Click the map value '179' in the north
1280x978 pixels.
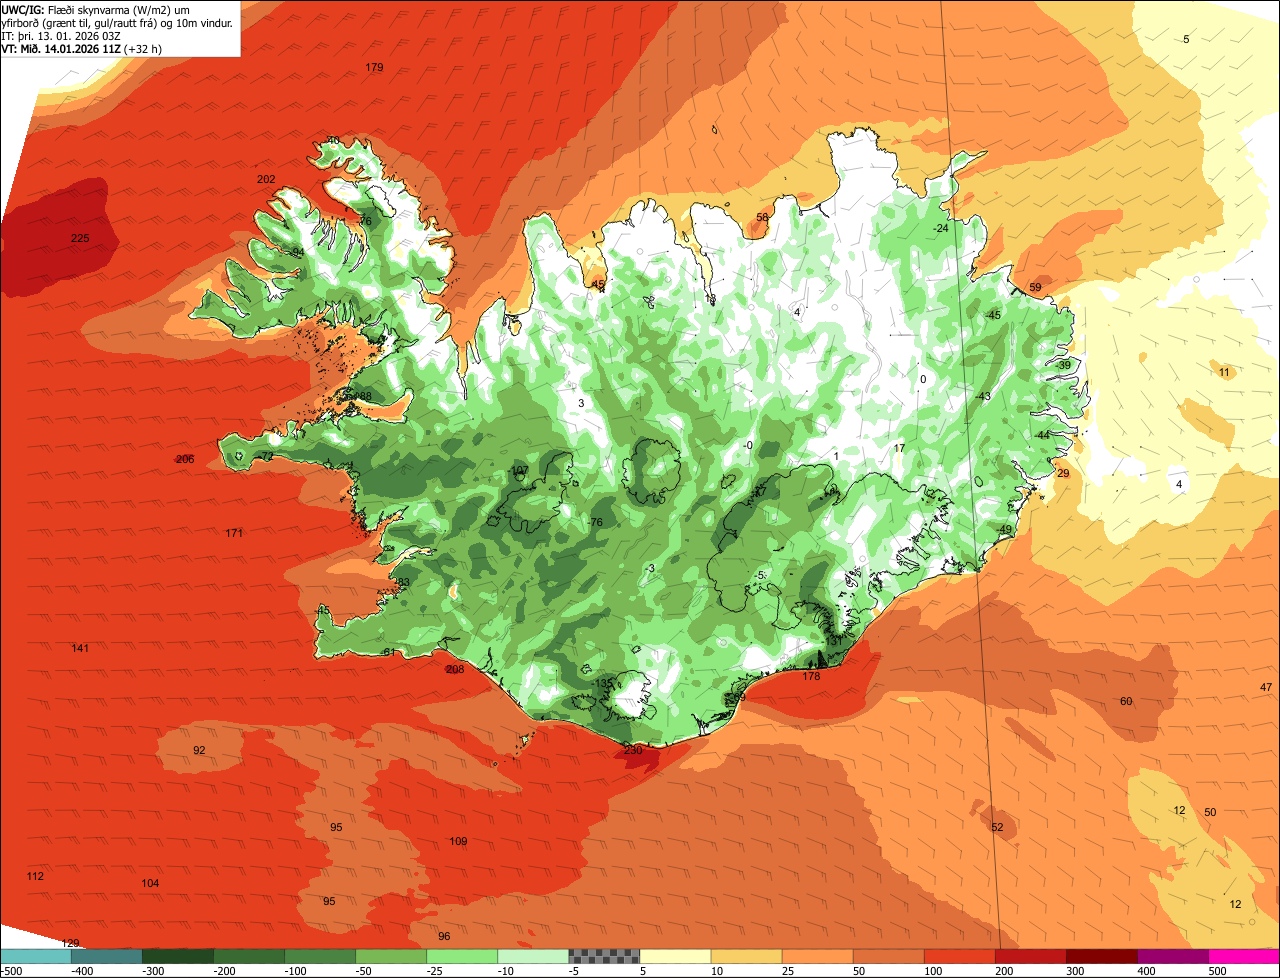tap(374, 68)
